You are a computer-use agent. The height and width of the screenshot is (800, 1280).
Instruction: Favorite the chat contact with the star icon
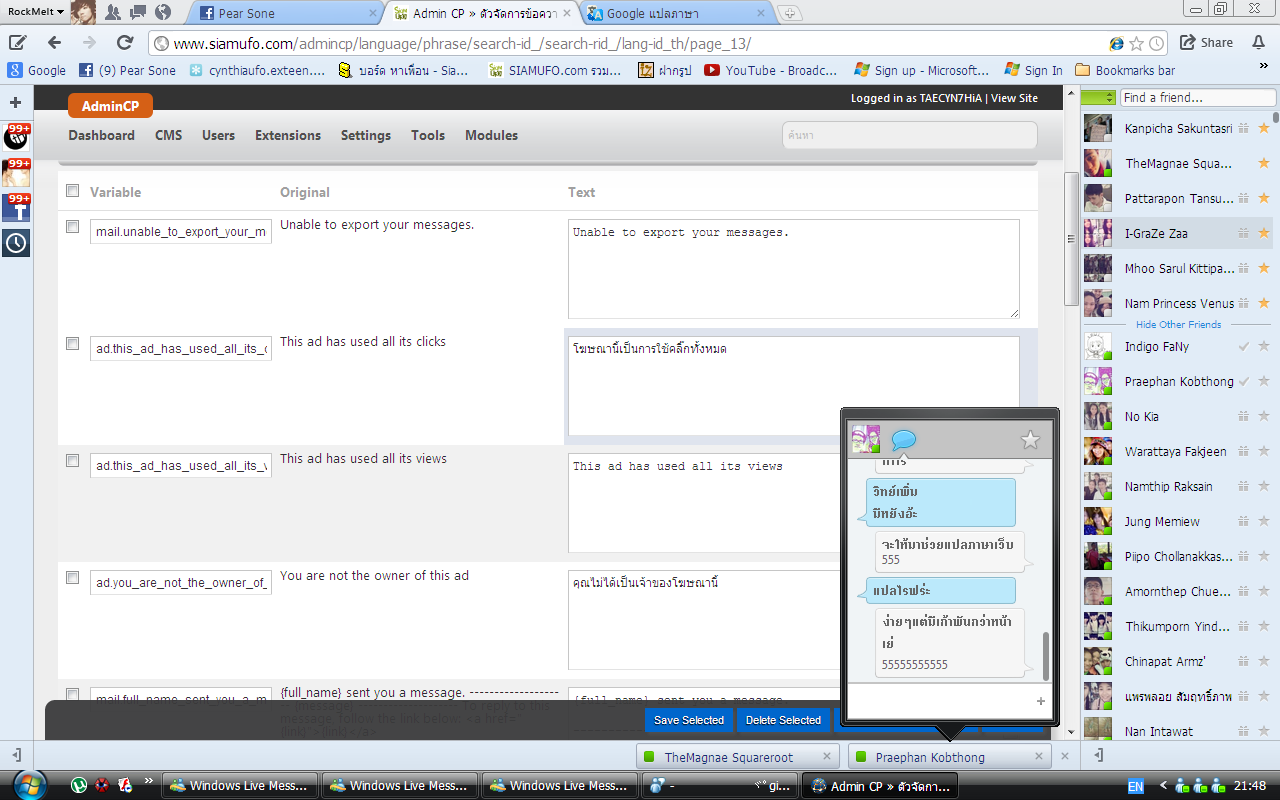[1030, 439]
